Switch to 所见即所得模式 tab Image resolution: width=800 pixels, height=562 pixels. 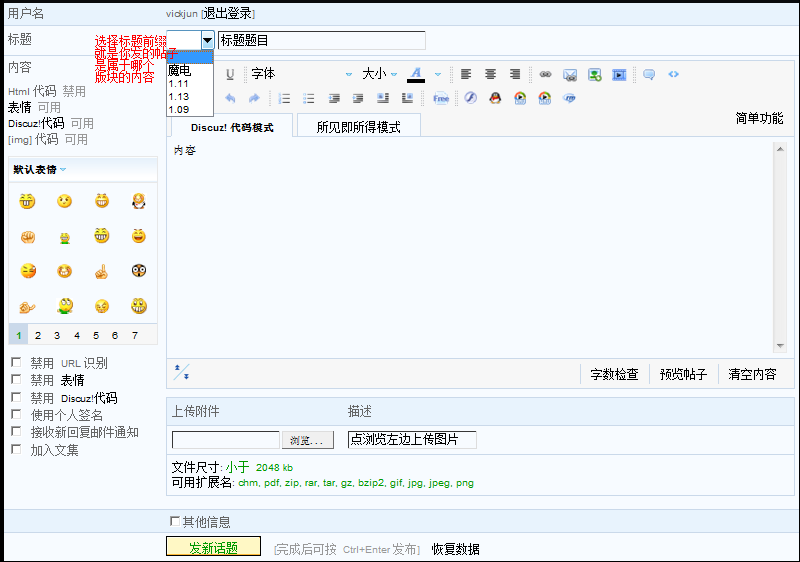(358, 127)
